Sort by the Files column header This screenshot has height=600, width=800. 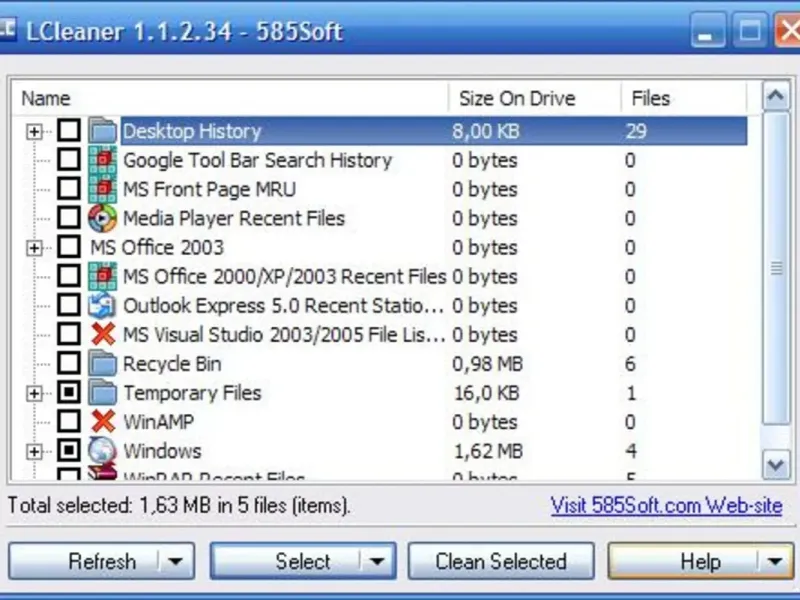pyautogui.click(x=684, y=98)
